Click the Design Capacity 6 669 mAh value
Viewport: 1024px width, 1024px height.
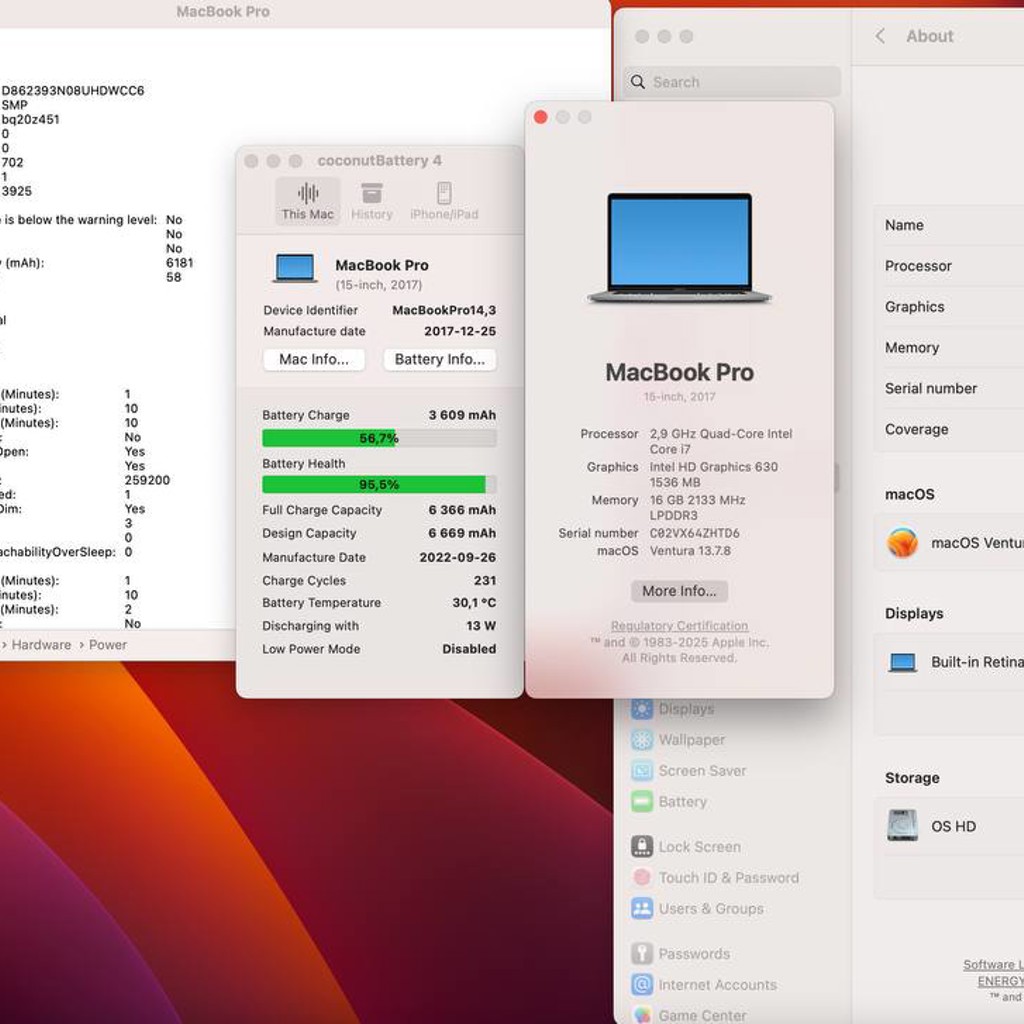pos(462,533)
